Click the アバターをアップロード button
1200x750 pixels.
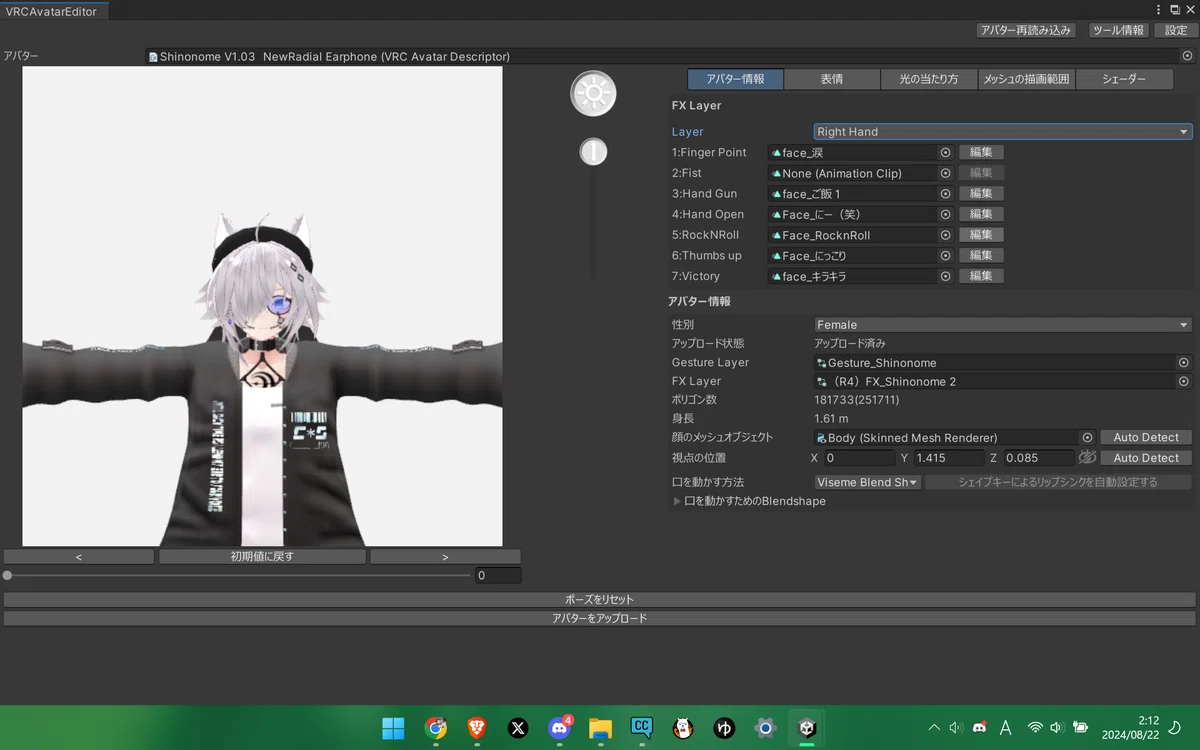click(x=600, y=619)
